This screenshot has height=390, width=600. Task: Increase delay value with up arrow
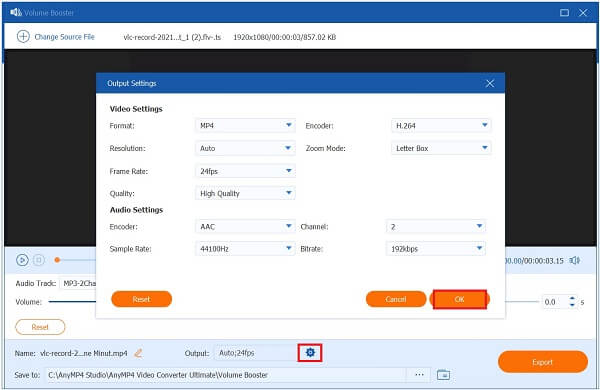(x=572, y=298)
